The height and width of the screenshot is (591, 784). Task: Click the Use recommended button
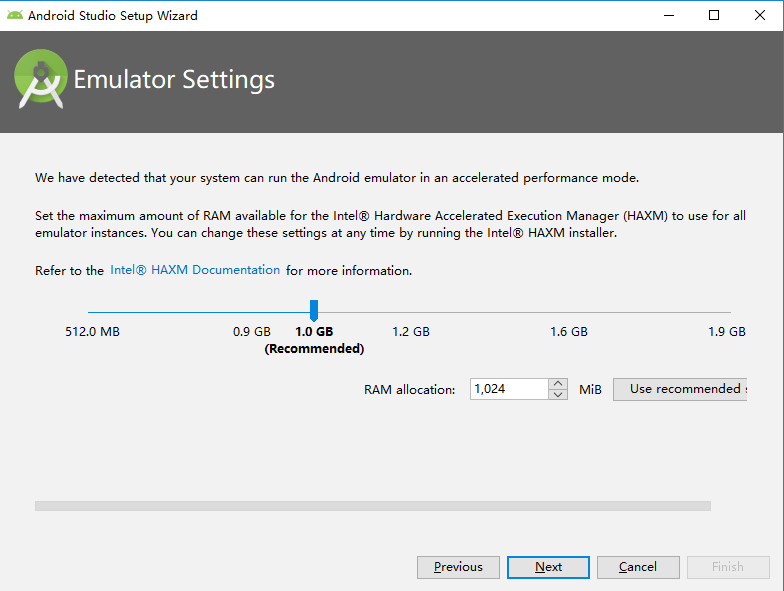[680, 389]
